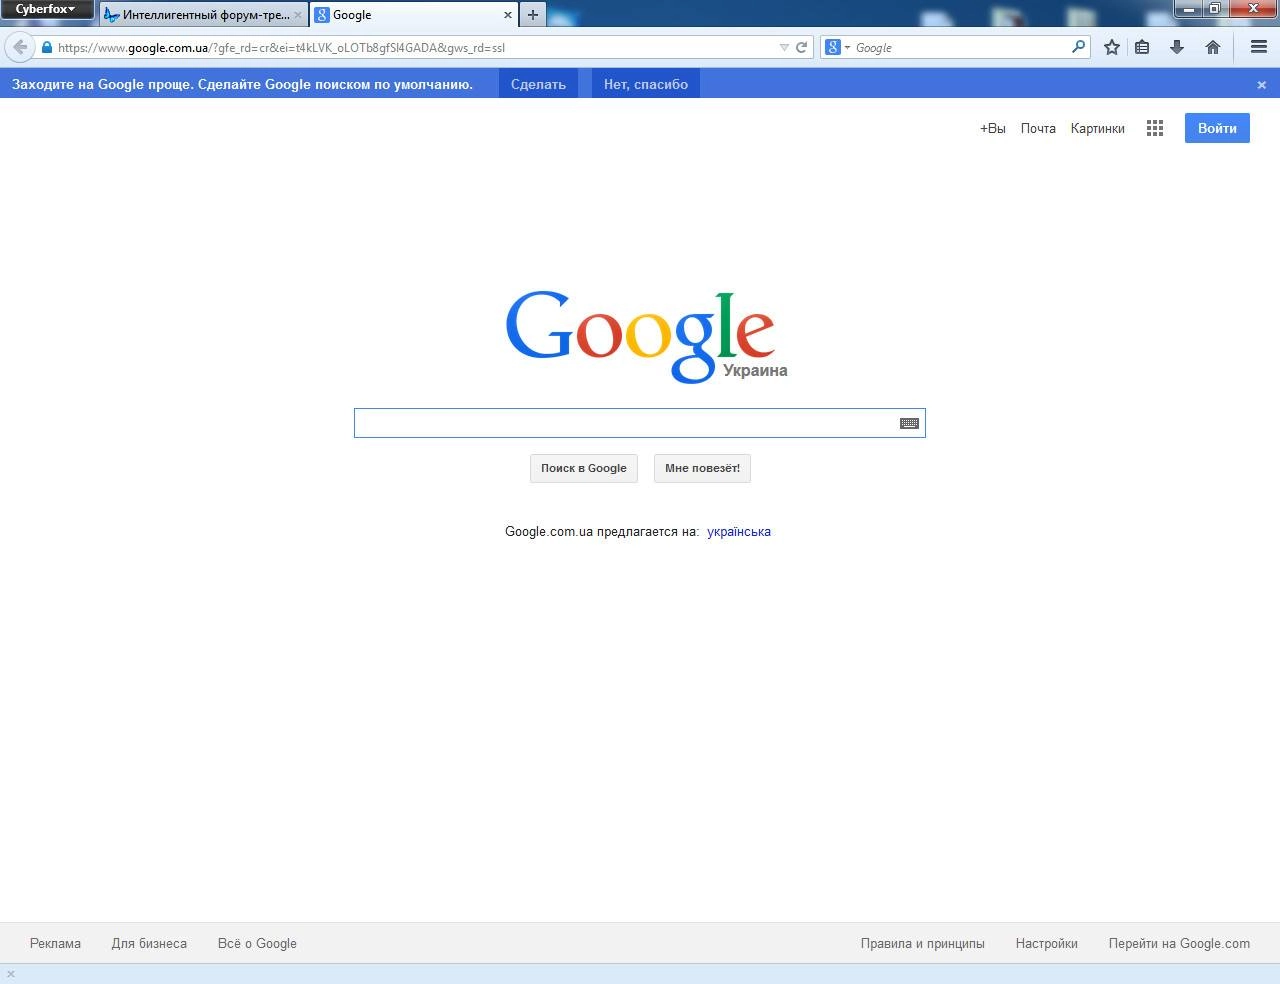Click the magnifier search go icon

point(1078,46)
